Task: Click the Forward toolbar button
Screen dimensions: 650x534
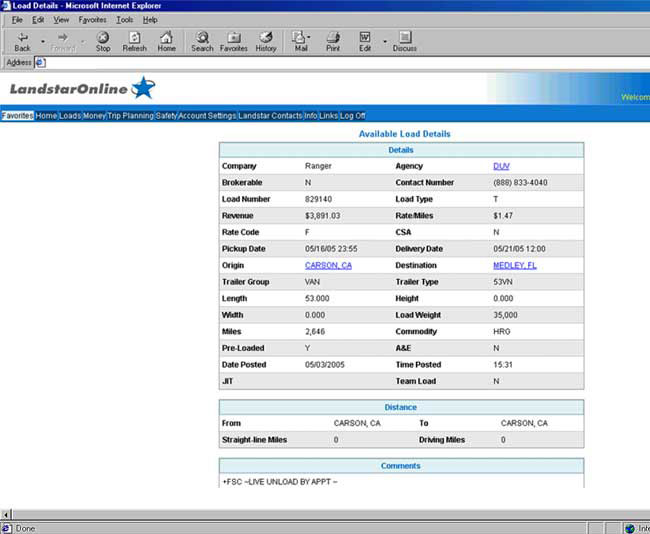Action: (63, 42)
